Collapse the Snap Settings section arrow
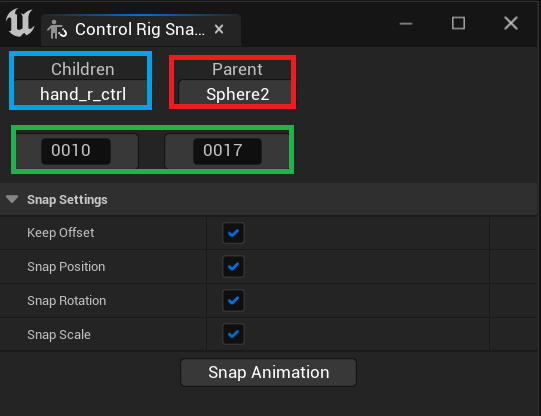 (12, 199)
